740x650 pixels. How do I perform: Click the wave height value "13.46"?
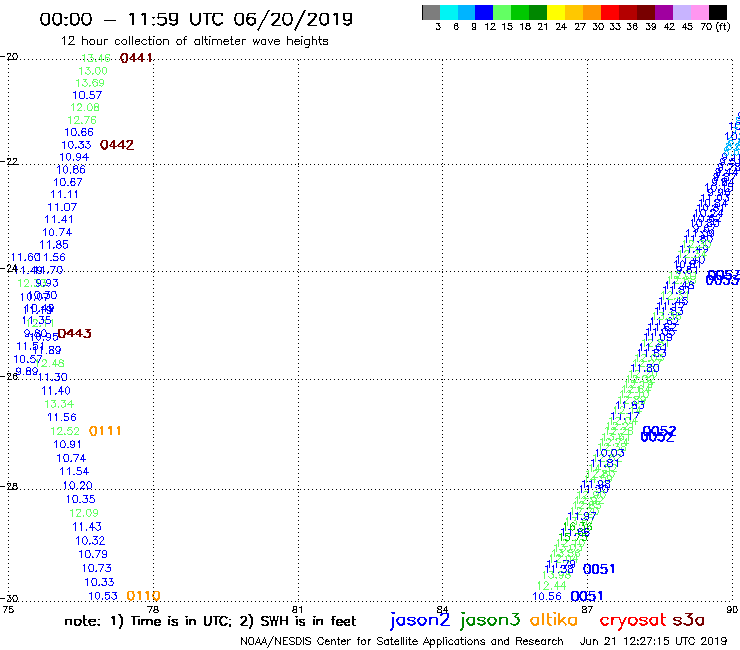tap(96, 58)
